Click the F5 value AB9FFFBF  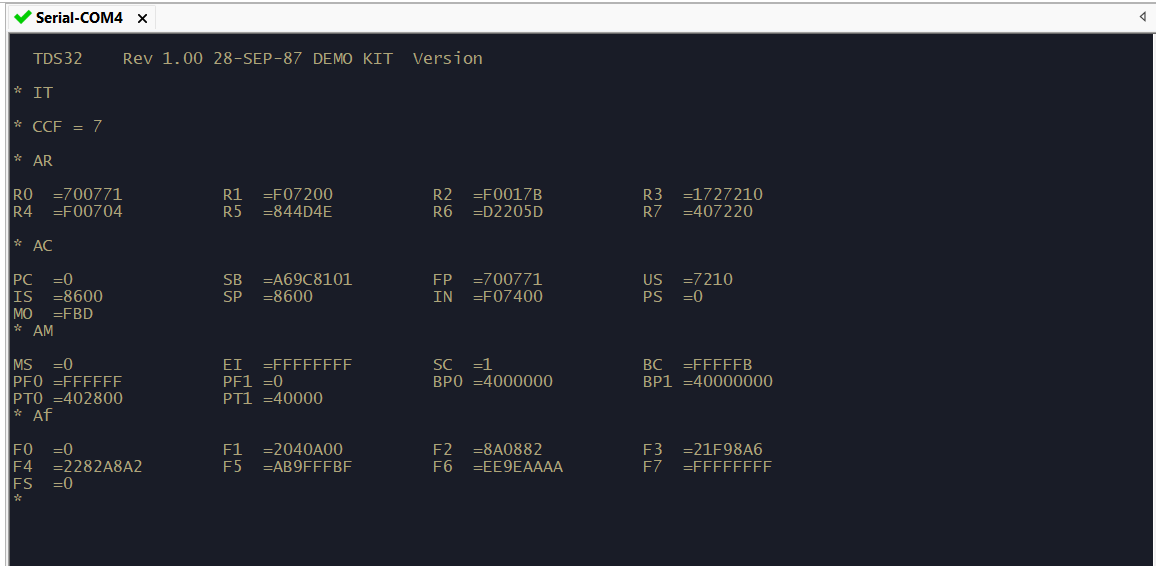(x=312, y=466)
